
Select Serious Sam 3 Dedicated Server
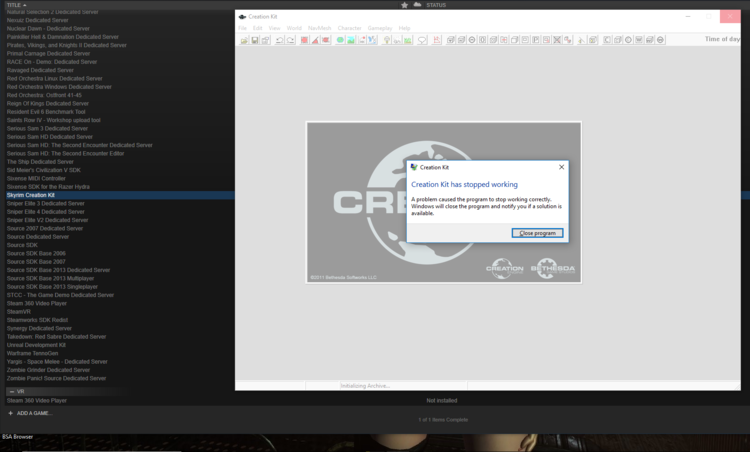pos(47,129)
